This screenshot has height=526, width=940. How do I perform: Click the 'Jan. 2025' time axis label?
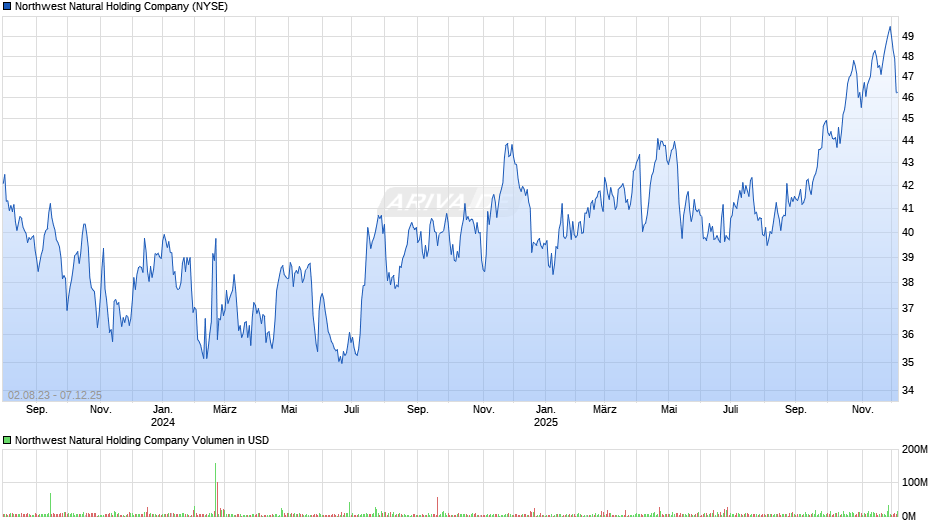click(546, 416)
